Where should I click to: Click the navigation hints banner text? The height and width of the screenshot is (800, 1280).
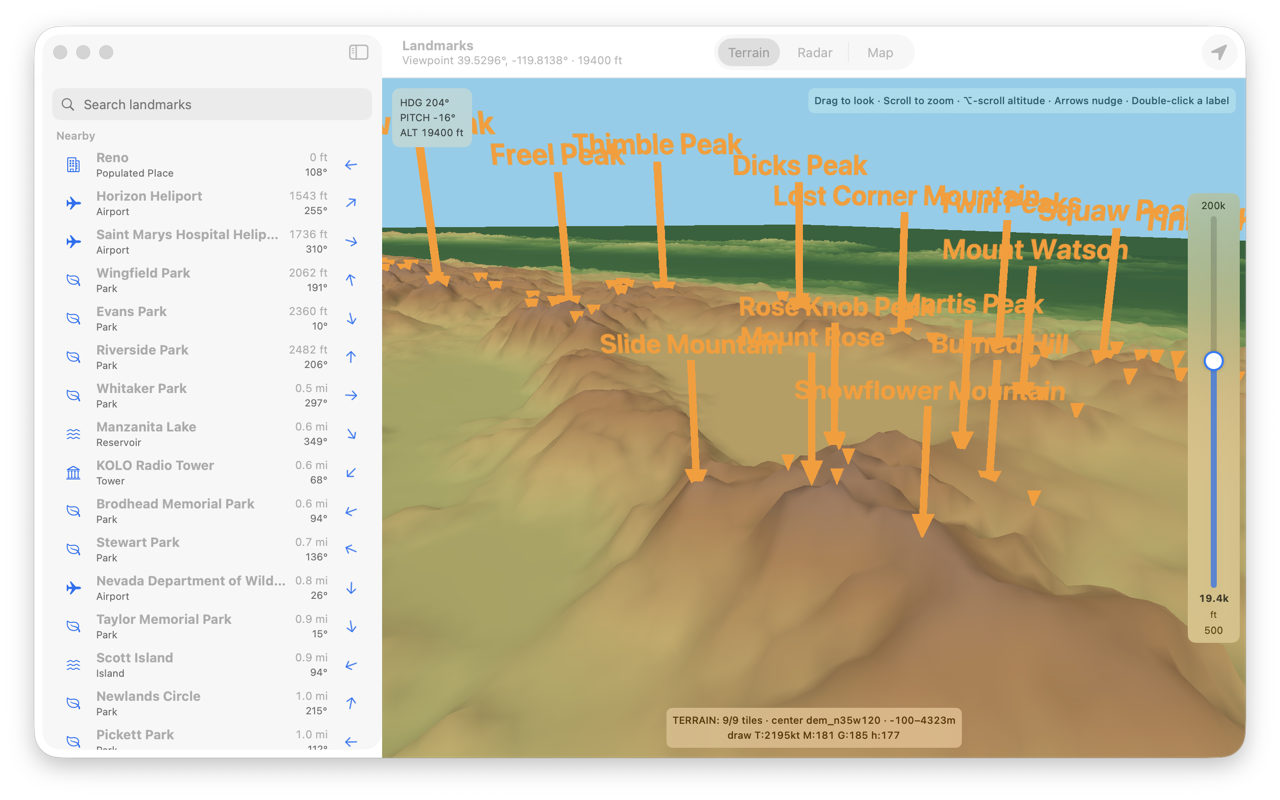1021,101
